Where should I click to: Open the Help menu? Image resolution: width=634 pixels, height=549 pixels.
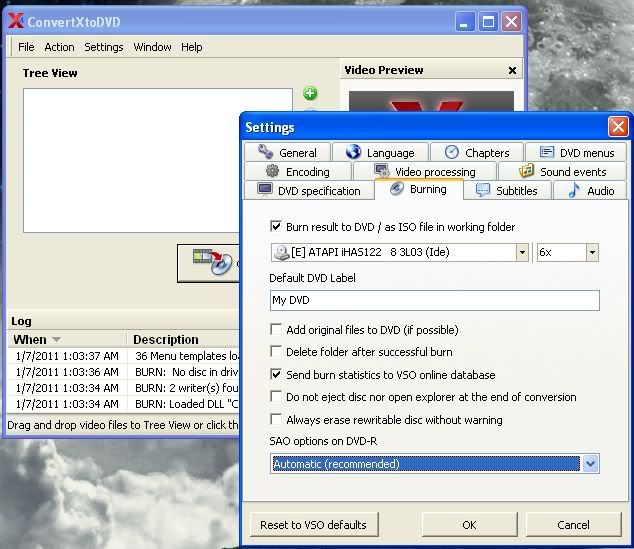click(192, 47)
